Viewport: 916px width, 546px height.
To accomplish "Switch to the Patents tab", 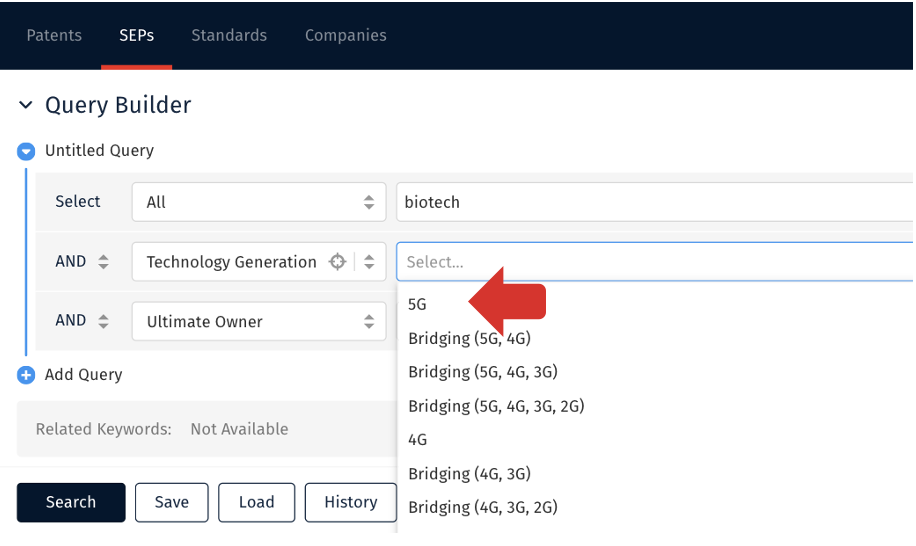I will [x=54, y=36].
